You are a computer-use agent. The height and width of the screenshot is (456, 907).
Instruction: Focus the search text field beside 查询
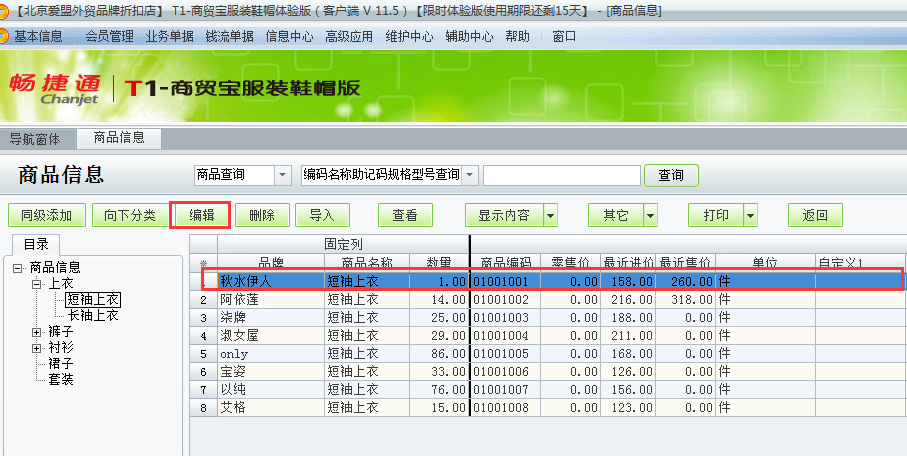tap(562, 175)
